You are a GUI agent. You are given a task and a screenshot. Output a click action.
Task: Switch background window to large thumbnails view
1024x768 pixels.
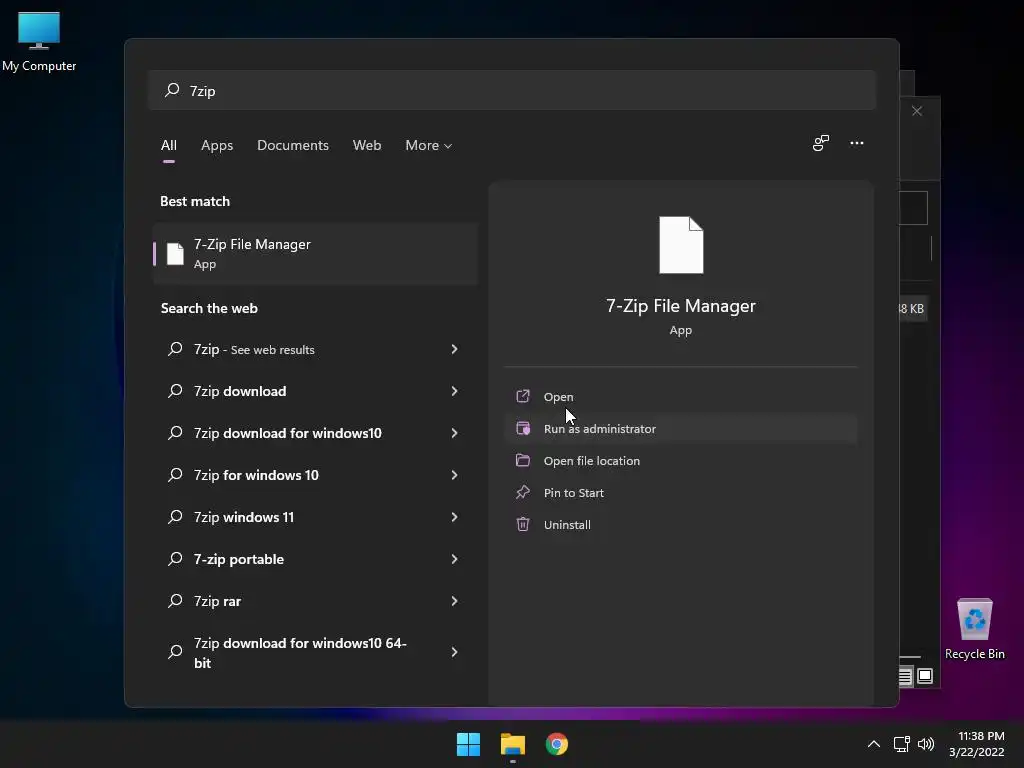pos(925,676)
